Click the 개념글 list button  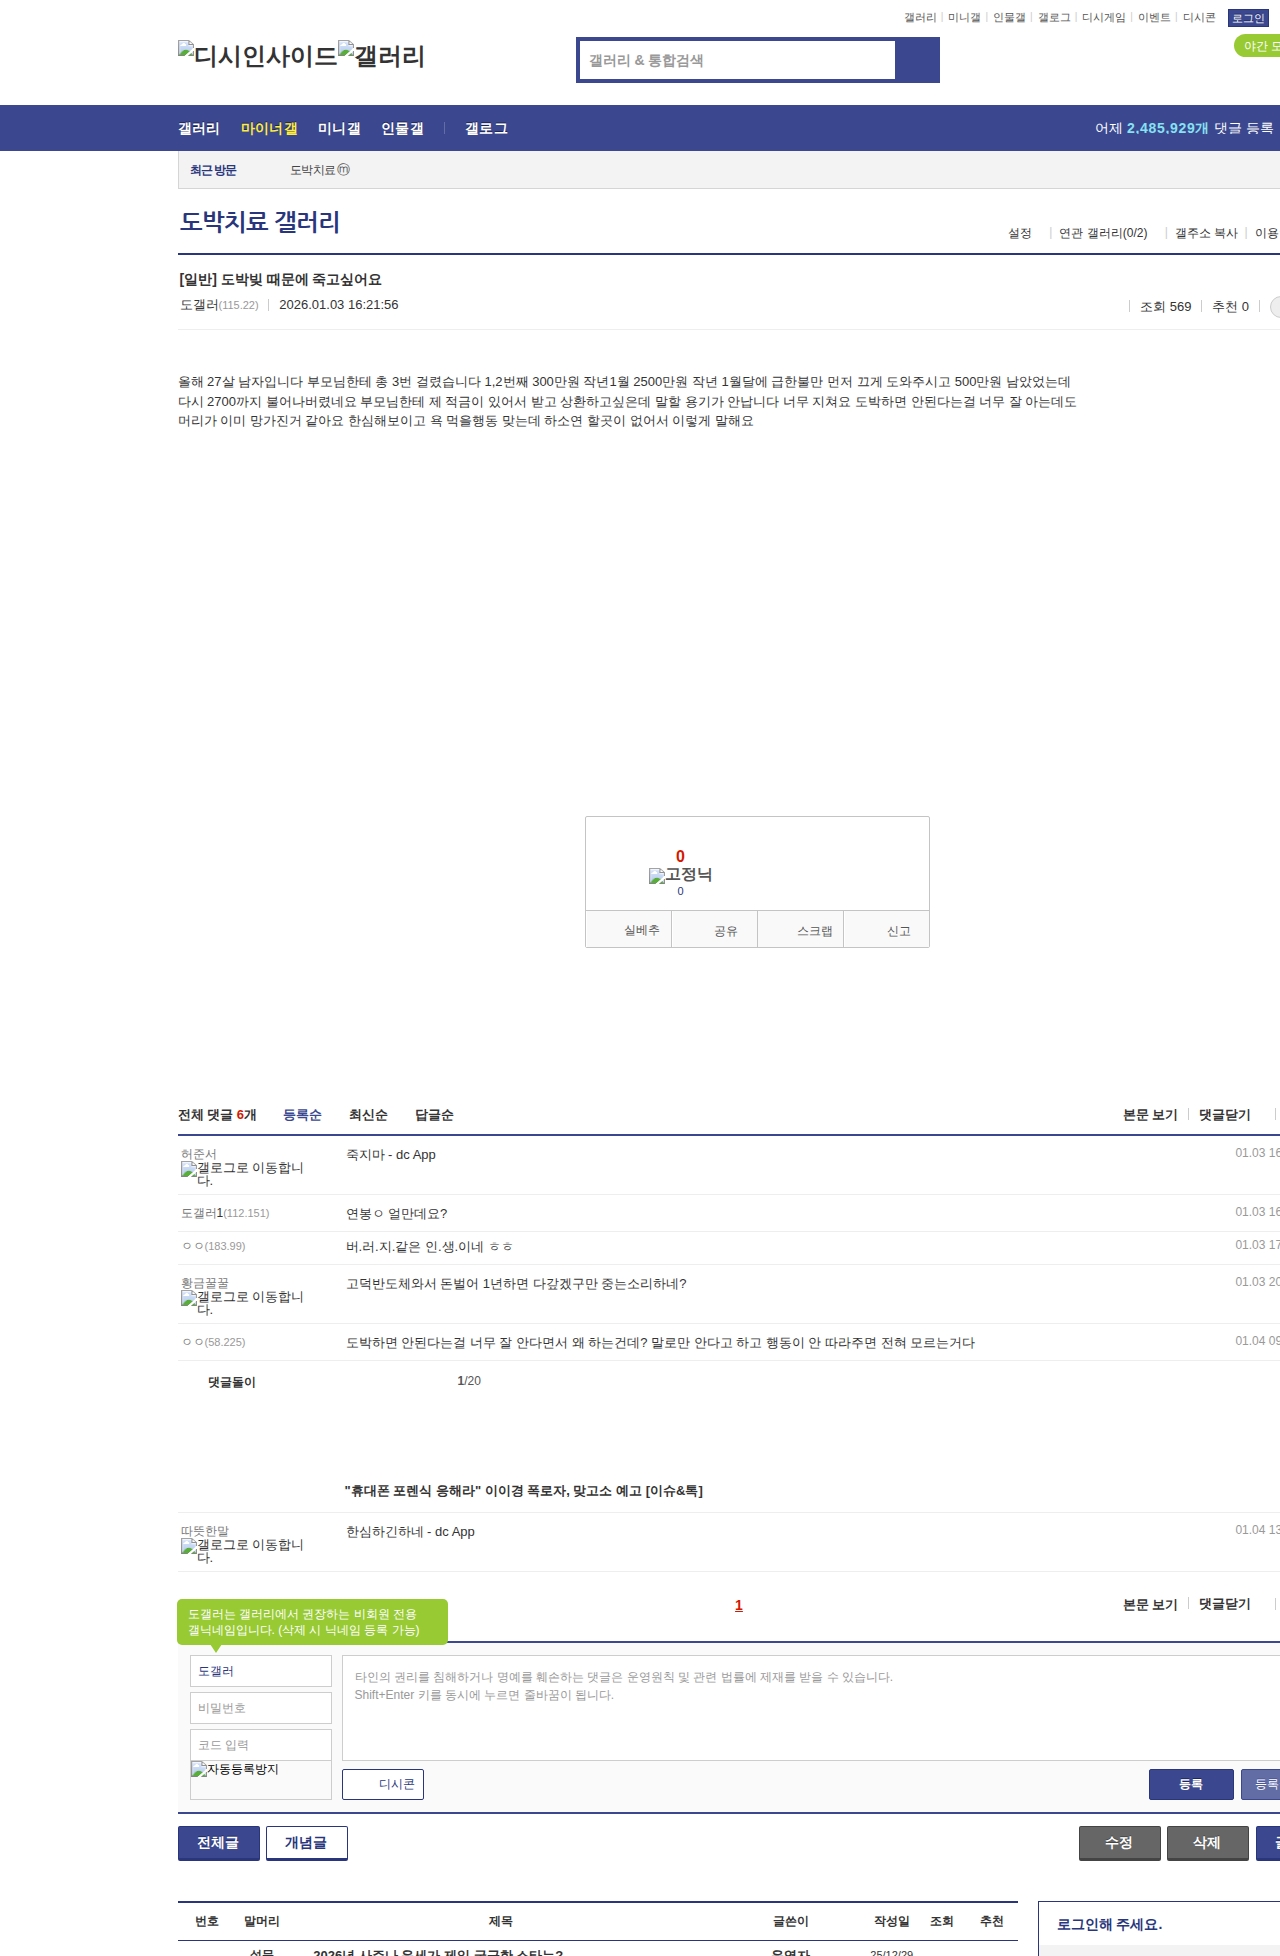coord(307,1843)
